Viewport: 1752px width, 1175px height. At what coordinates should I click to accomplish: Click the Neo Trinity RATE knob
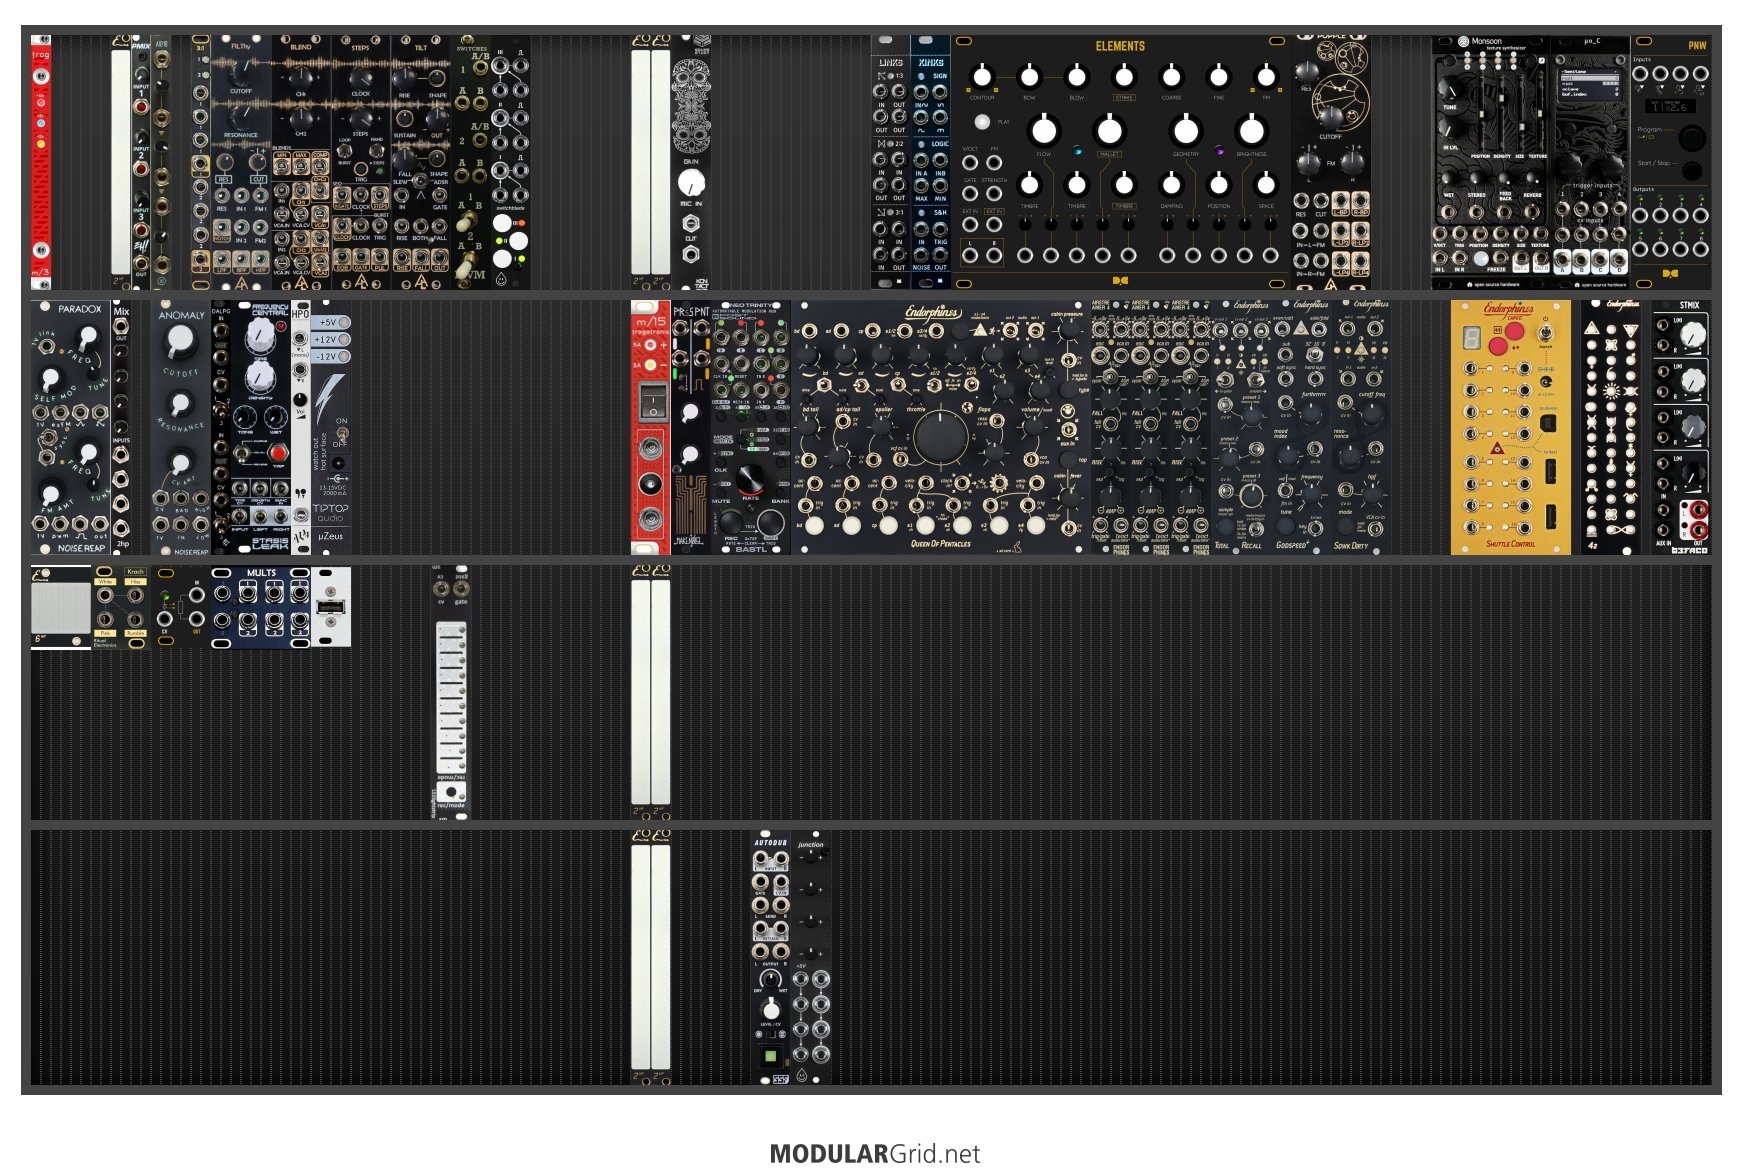(750, 481)
